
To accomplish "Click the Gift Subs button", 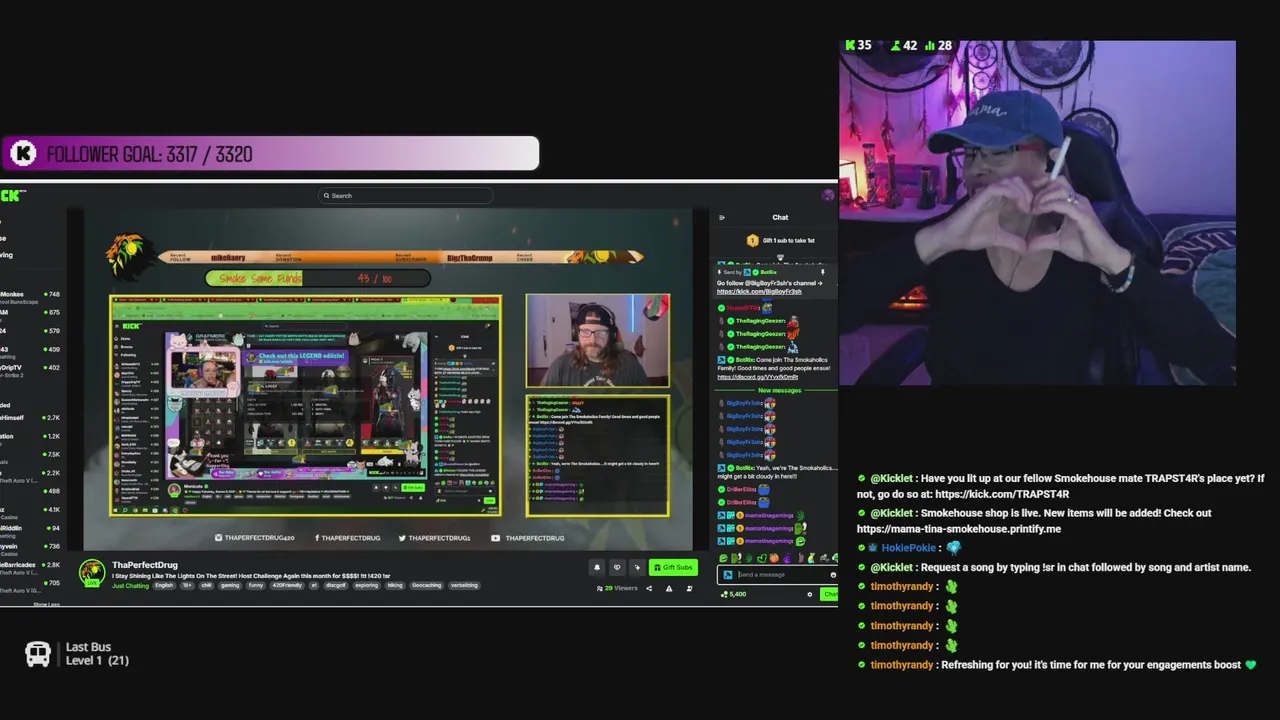I will tap(673, 567).
